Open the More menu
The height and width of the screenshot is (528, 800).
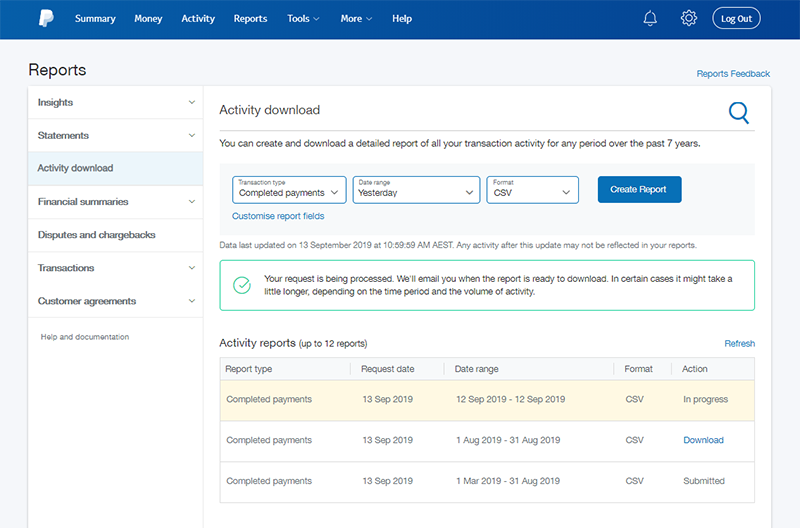click(356, 18)
